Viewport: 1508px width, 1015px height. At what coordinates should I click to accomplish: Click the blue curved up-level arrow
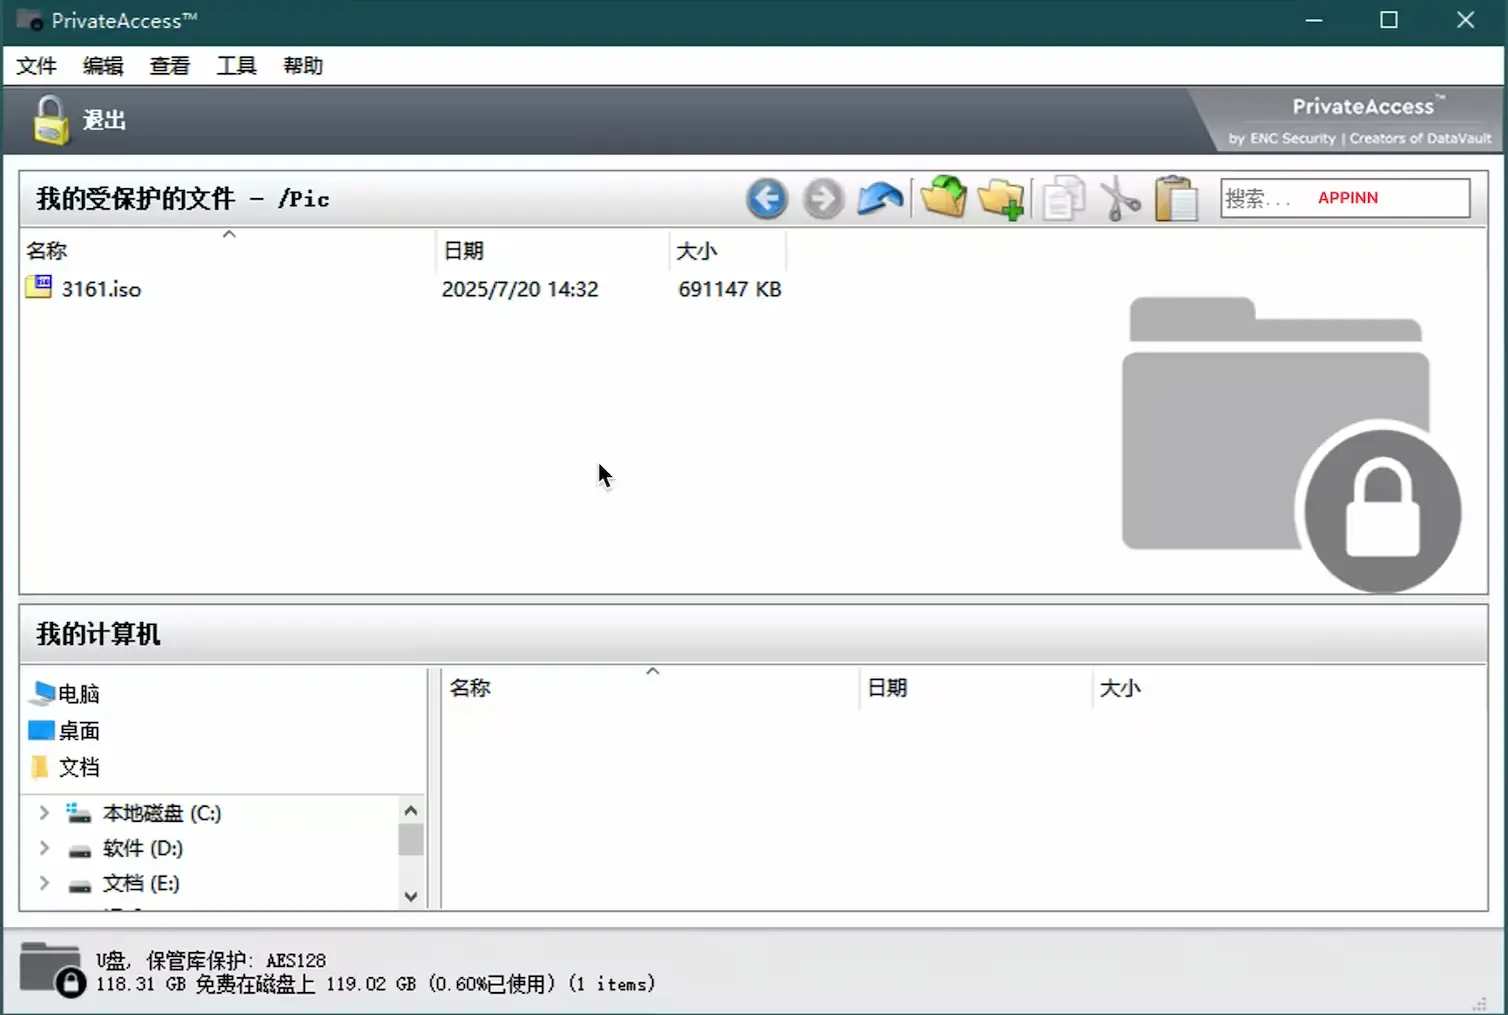pos(880,199)
